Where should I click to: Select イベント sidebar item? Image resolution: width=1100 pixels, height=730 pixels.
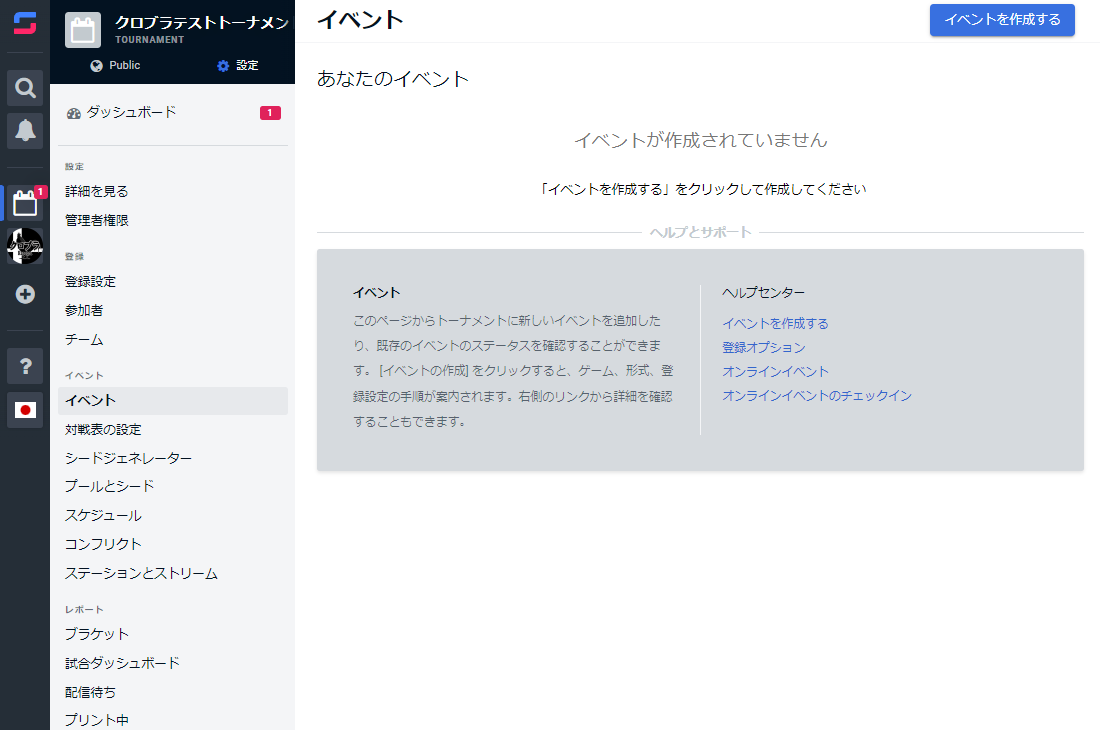(x=173, y=400)
